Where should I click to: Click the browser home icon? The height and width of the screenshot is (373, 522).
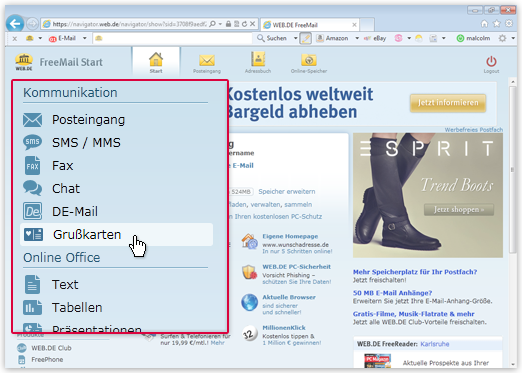tap(484, 24)
